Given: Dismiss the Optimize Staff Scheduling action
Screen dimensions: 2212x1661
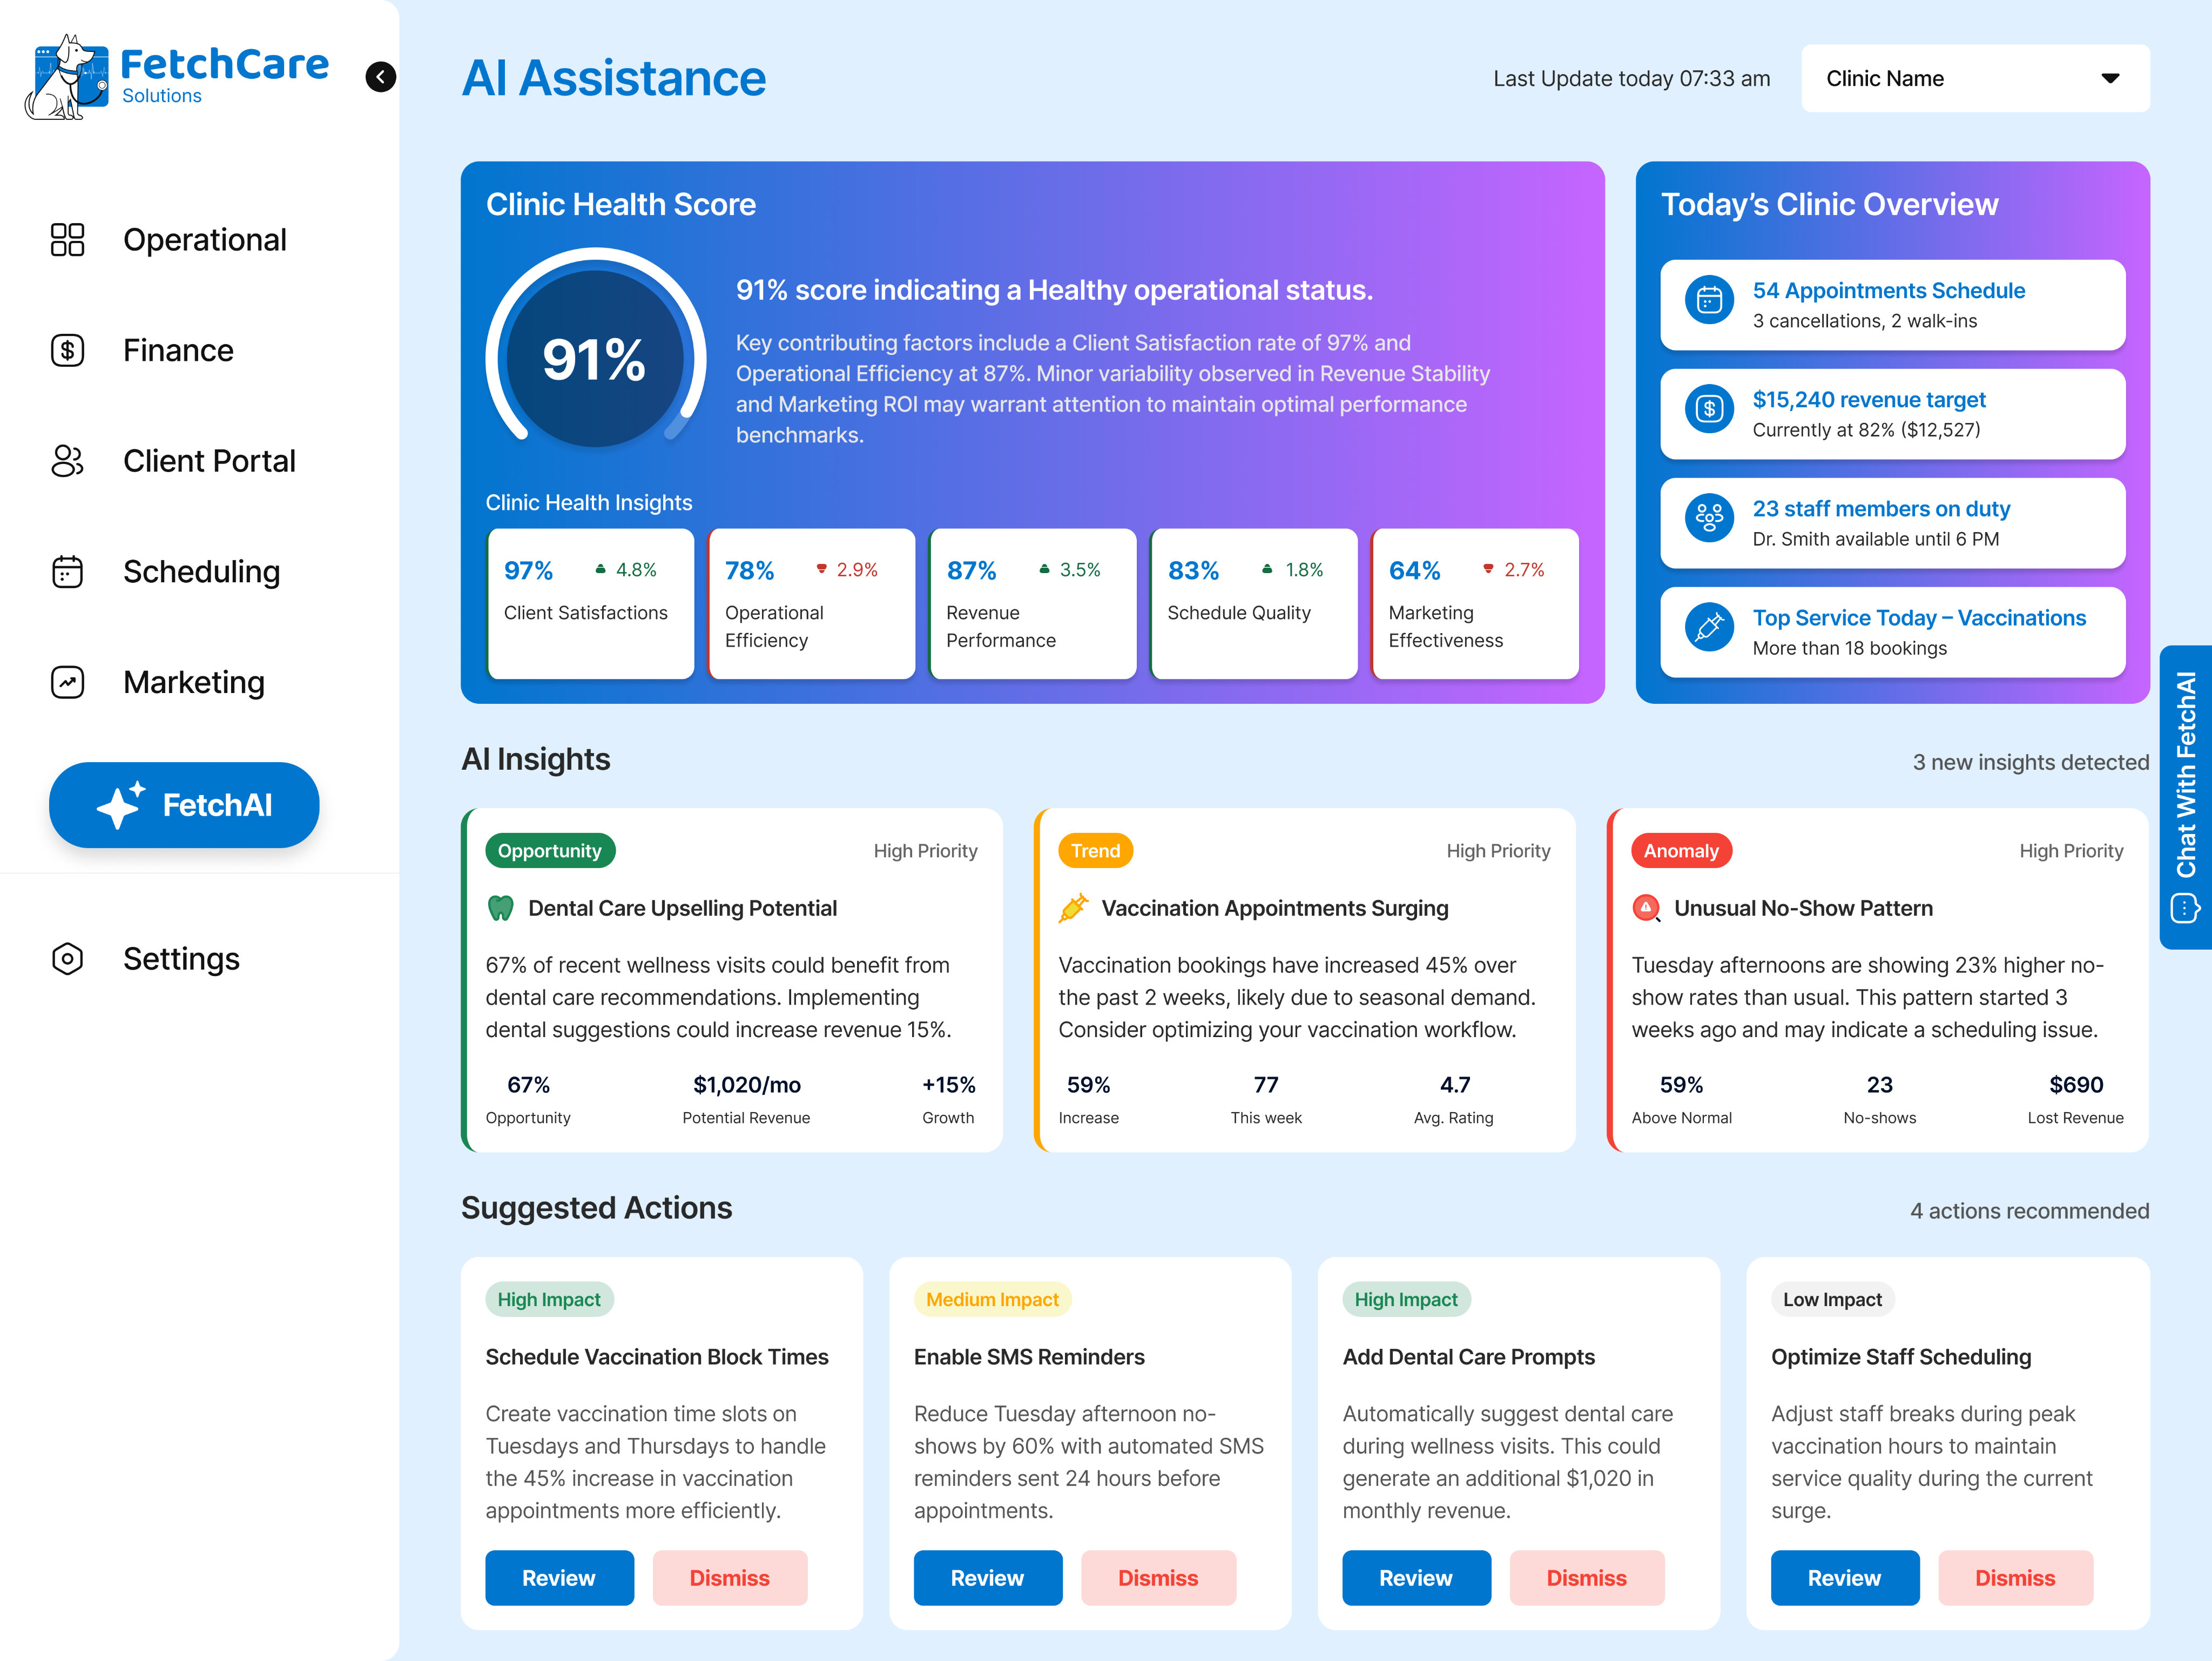Looking at the screenshot, I should click(x=2014, y=1577).
